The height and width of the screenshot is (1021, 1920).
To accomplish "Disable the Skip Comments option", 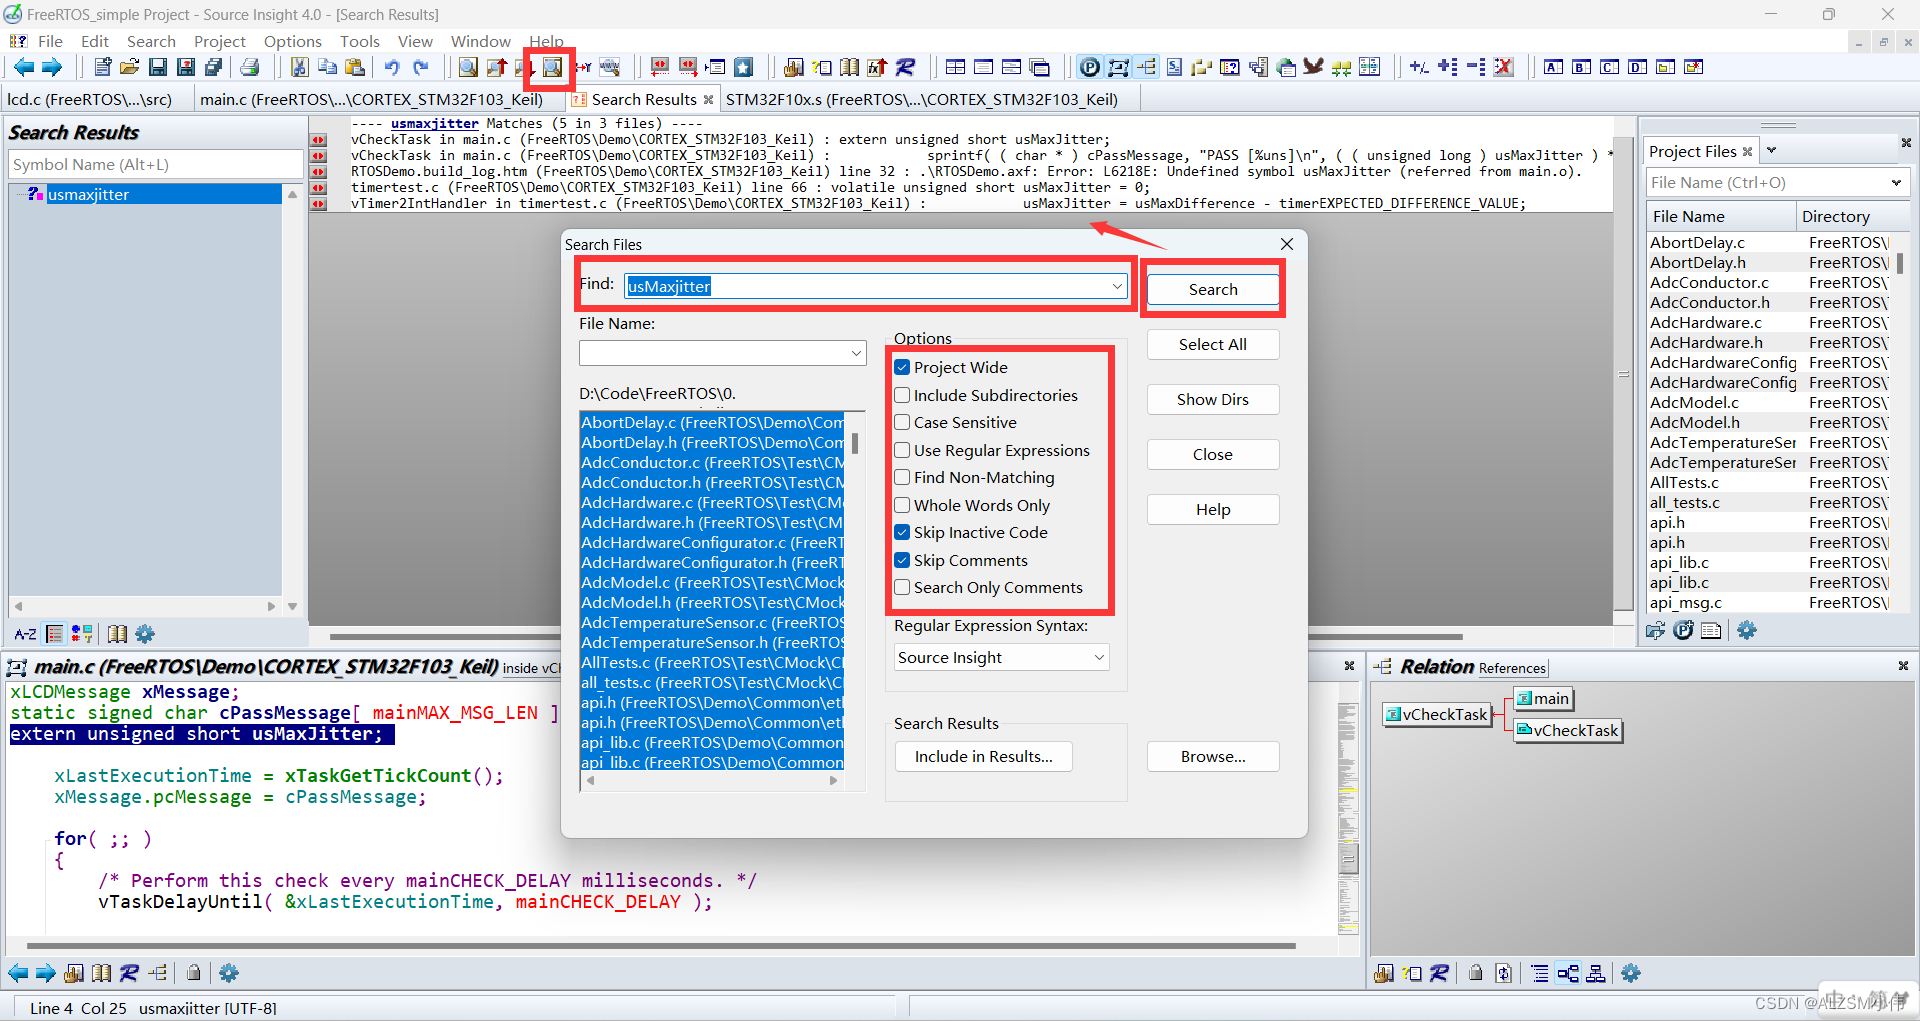I will tap(903, 560).
